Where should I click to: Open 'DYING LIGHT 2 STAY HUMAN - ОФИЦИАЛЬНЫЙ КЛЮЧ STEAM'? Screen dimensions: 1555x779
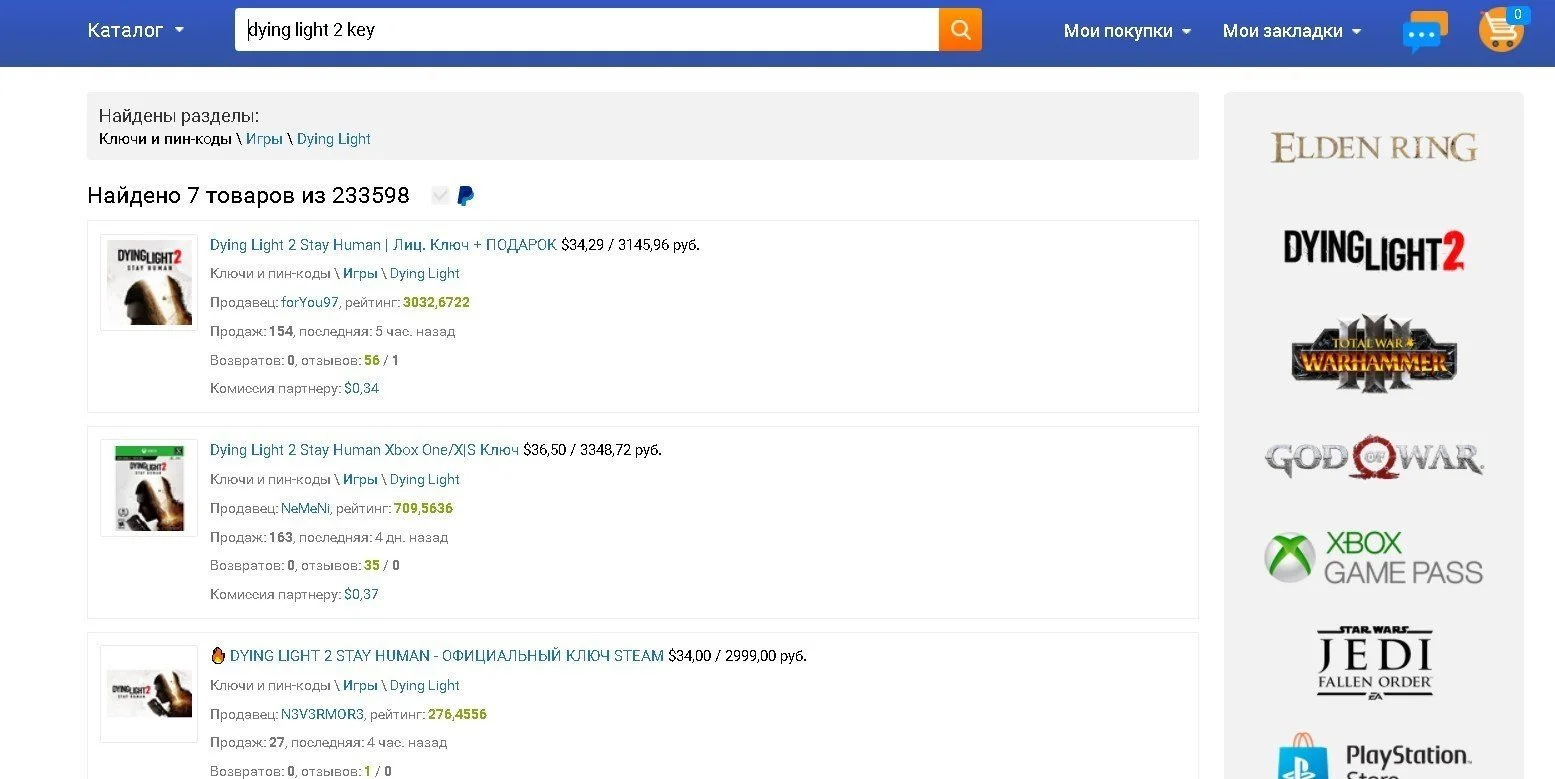click(447, 656)
